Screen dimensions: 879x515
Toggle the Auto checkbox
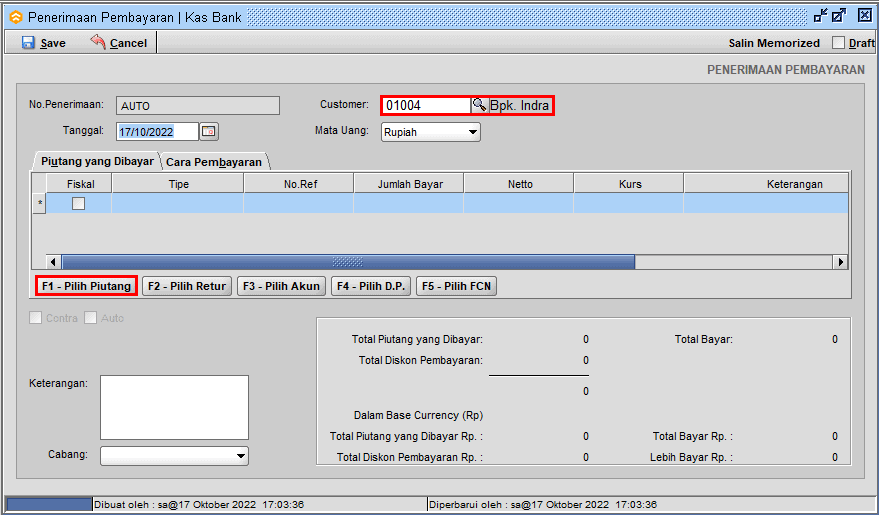point(90,318)
